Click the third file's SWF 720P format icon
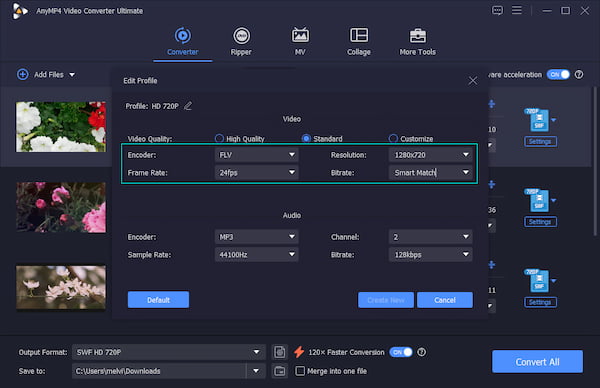600x388 pixels. coord(538,280)
